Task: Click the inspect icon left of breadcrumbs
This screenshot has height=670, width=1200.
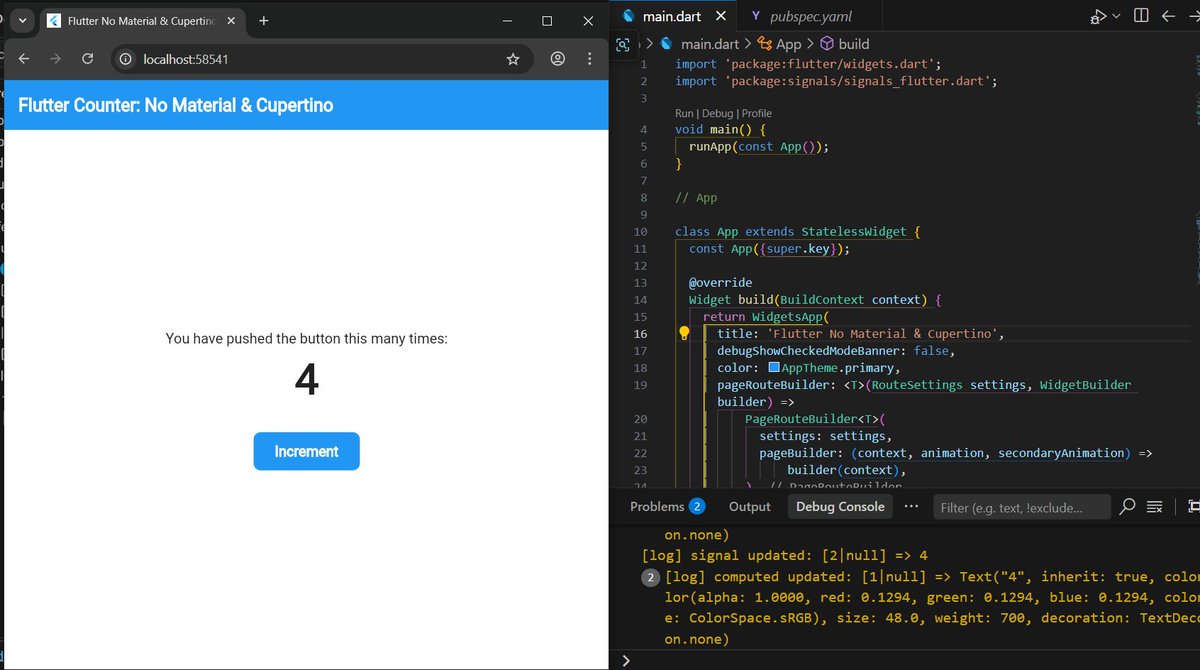Action: pyautogui.click(x=623, y=44)
